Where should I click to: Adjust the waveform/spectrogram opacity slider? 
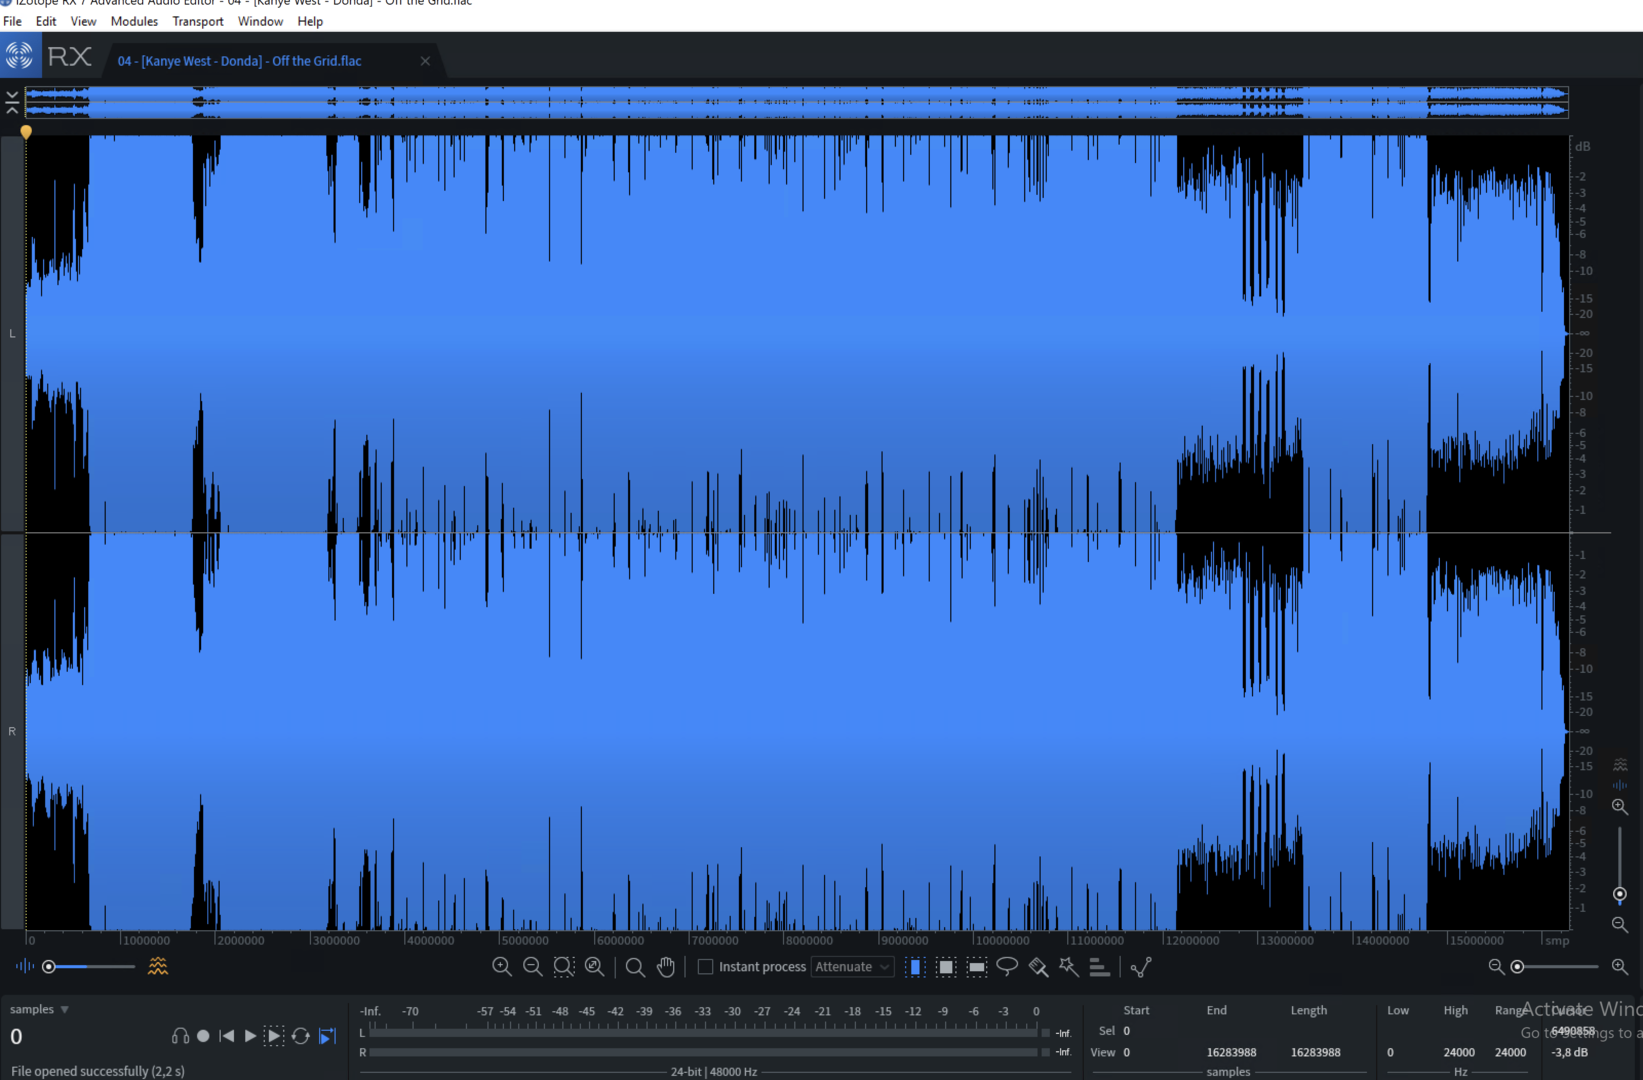[49, 966]
